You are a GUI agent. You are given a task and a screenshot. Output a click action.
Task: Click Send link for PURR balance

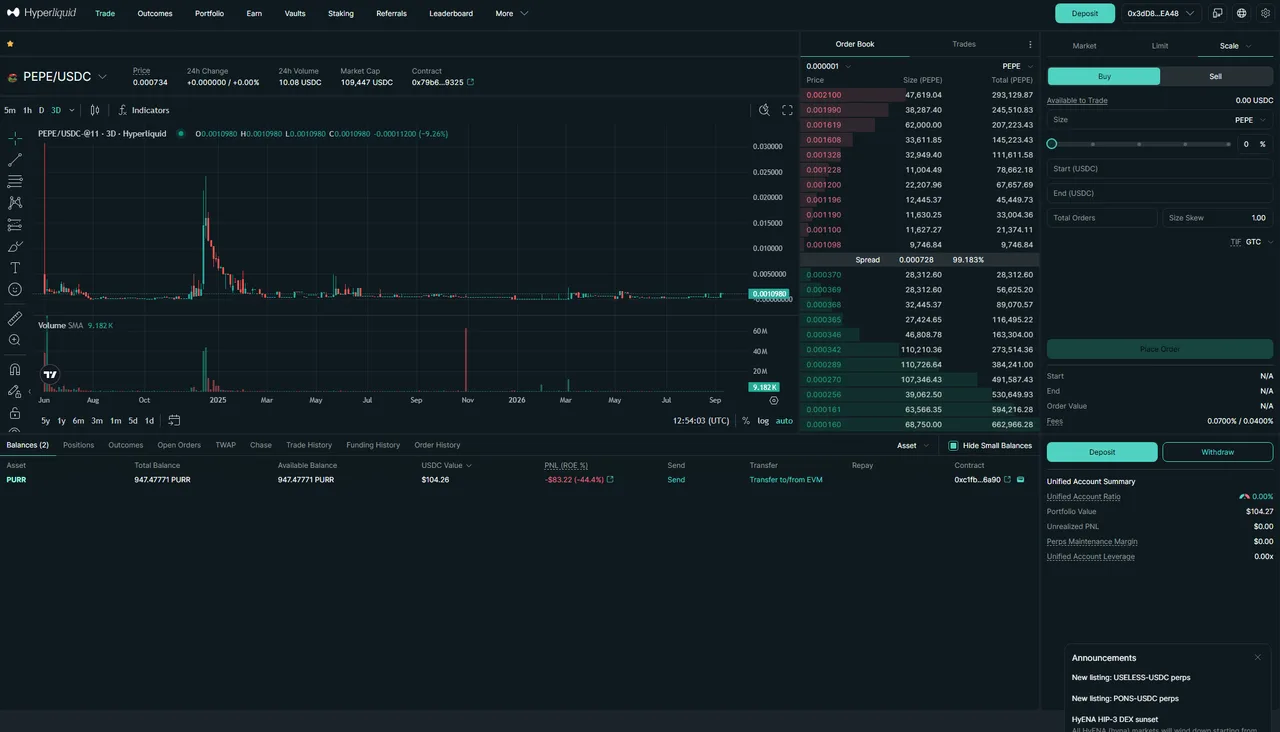(676, 480)
